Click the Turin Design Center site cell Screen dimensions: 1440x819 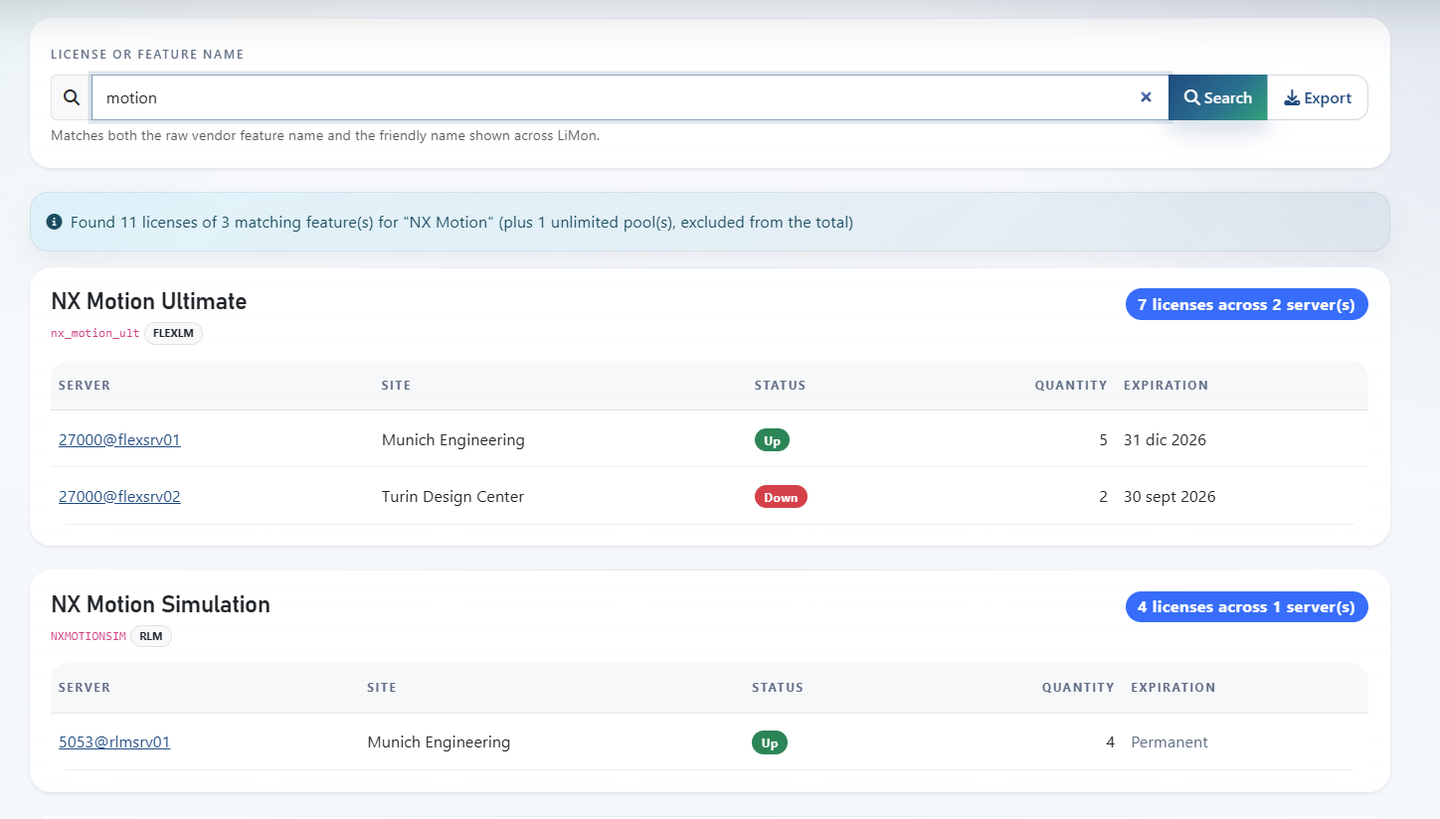click(x=453, y=496)
